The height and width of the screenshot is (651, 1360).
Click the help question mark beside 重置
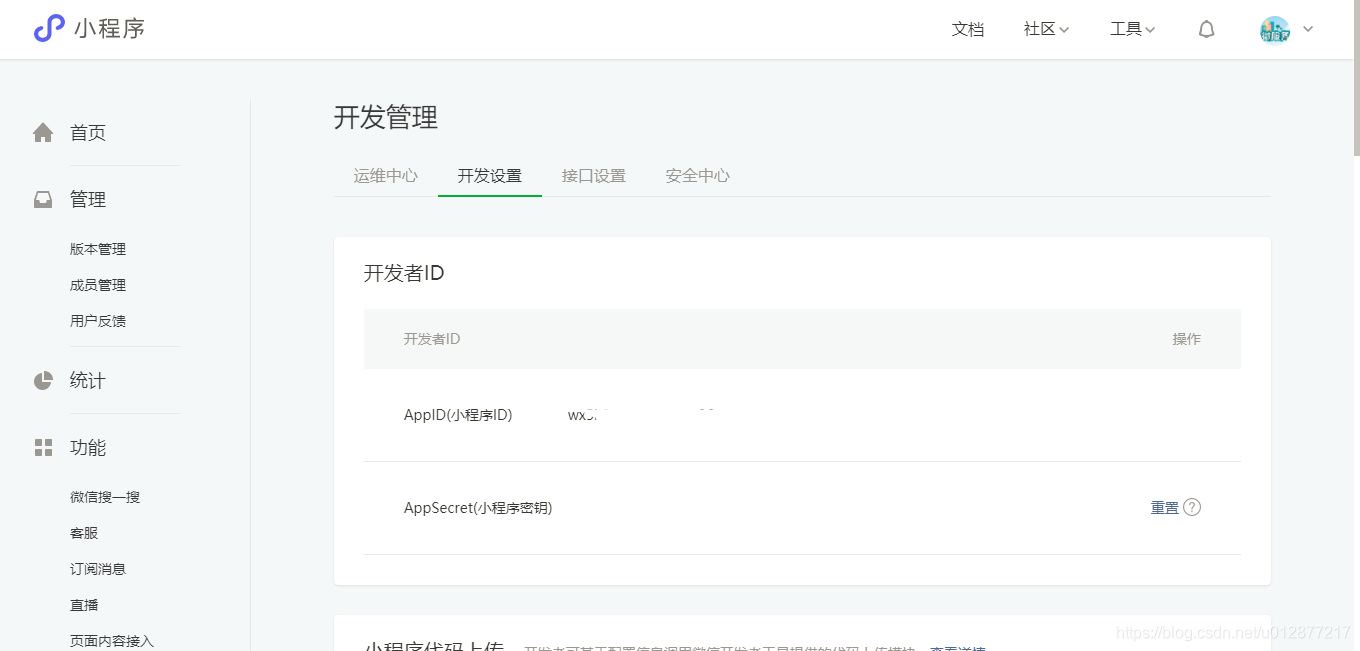[1192, 507]
